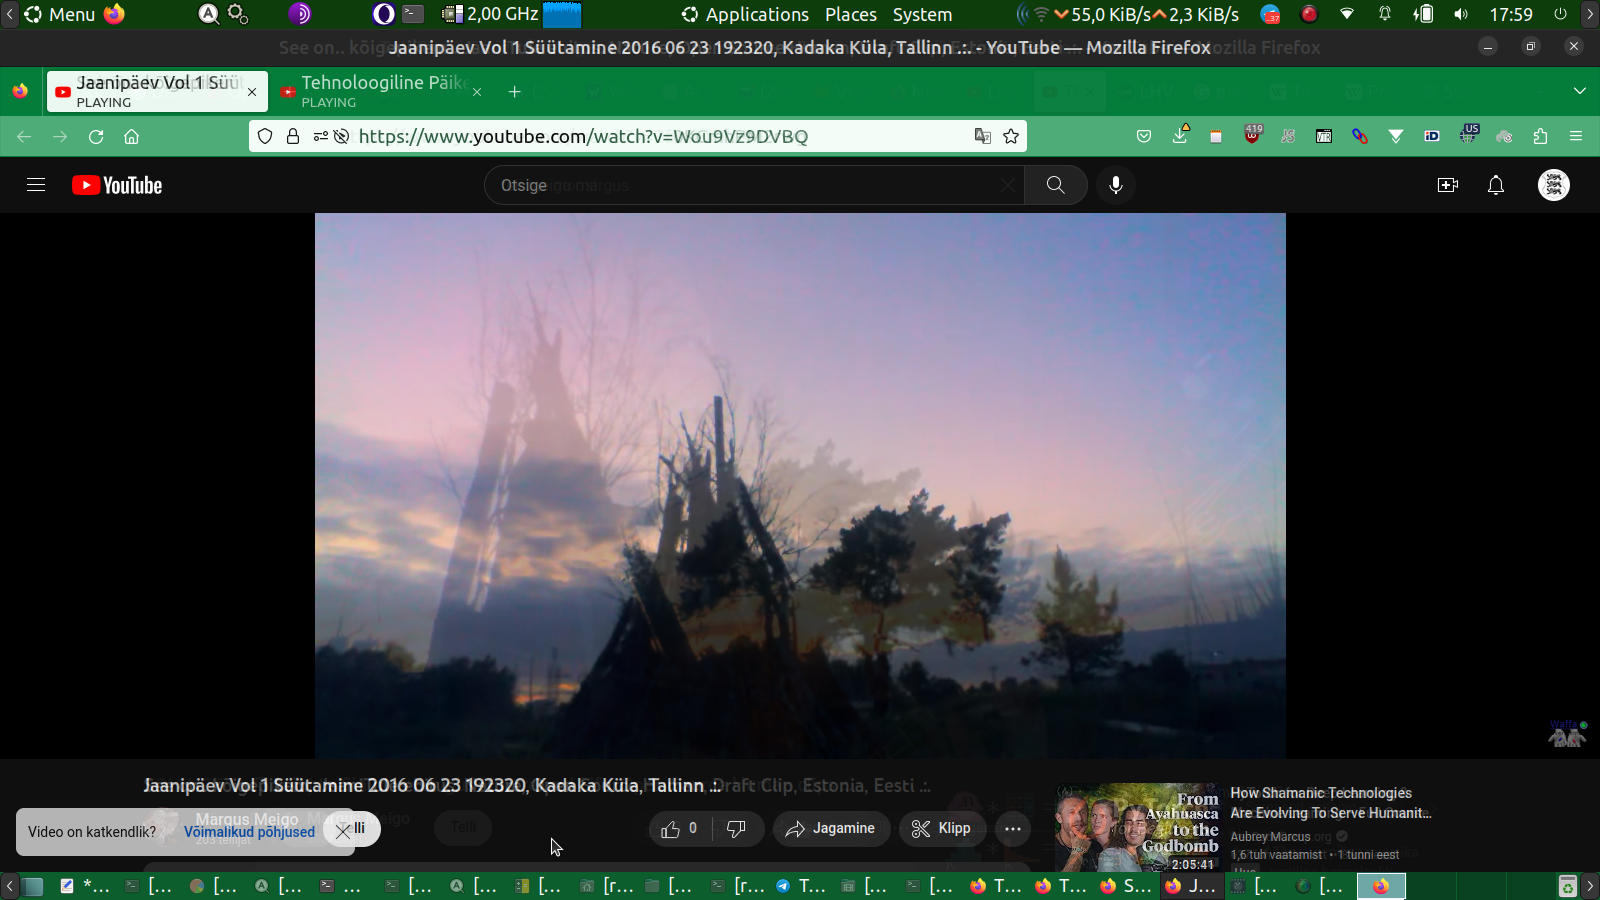Open Firefox application hamburger menu
The height and width of the screenshot is (900, 1600).
tap(1576, 136)
